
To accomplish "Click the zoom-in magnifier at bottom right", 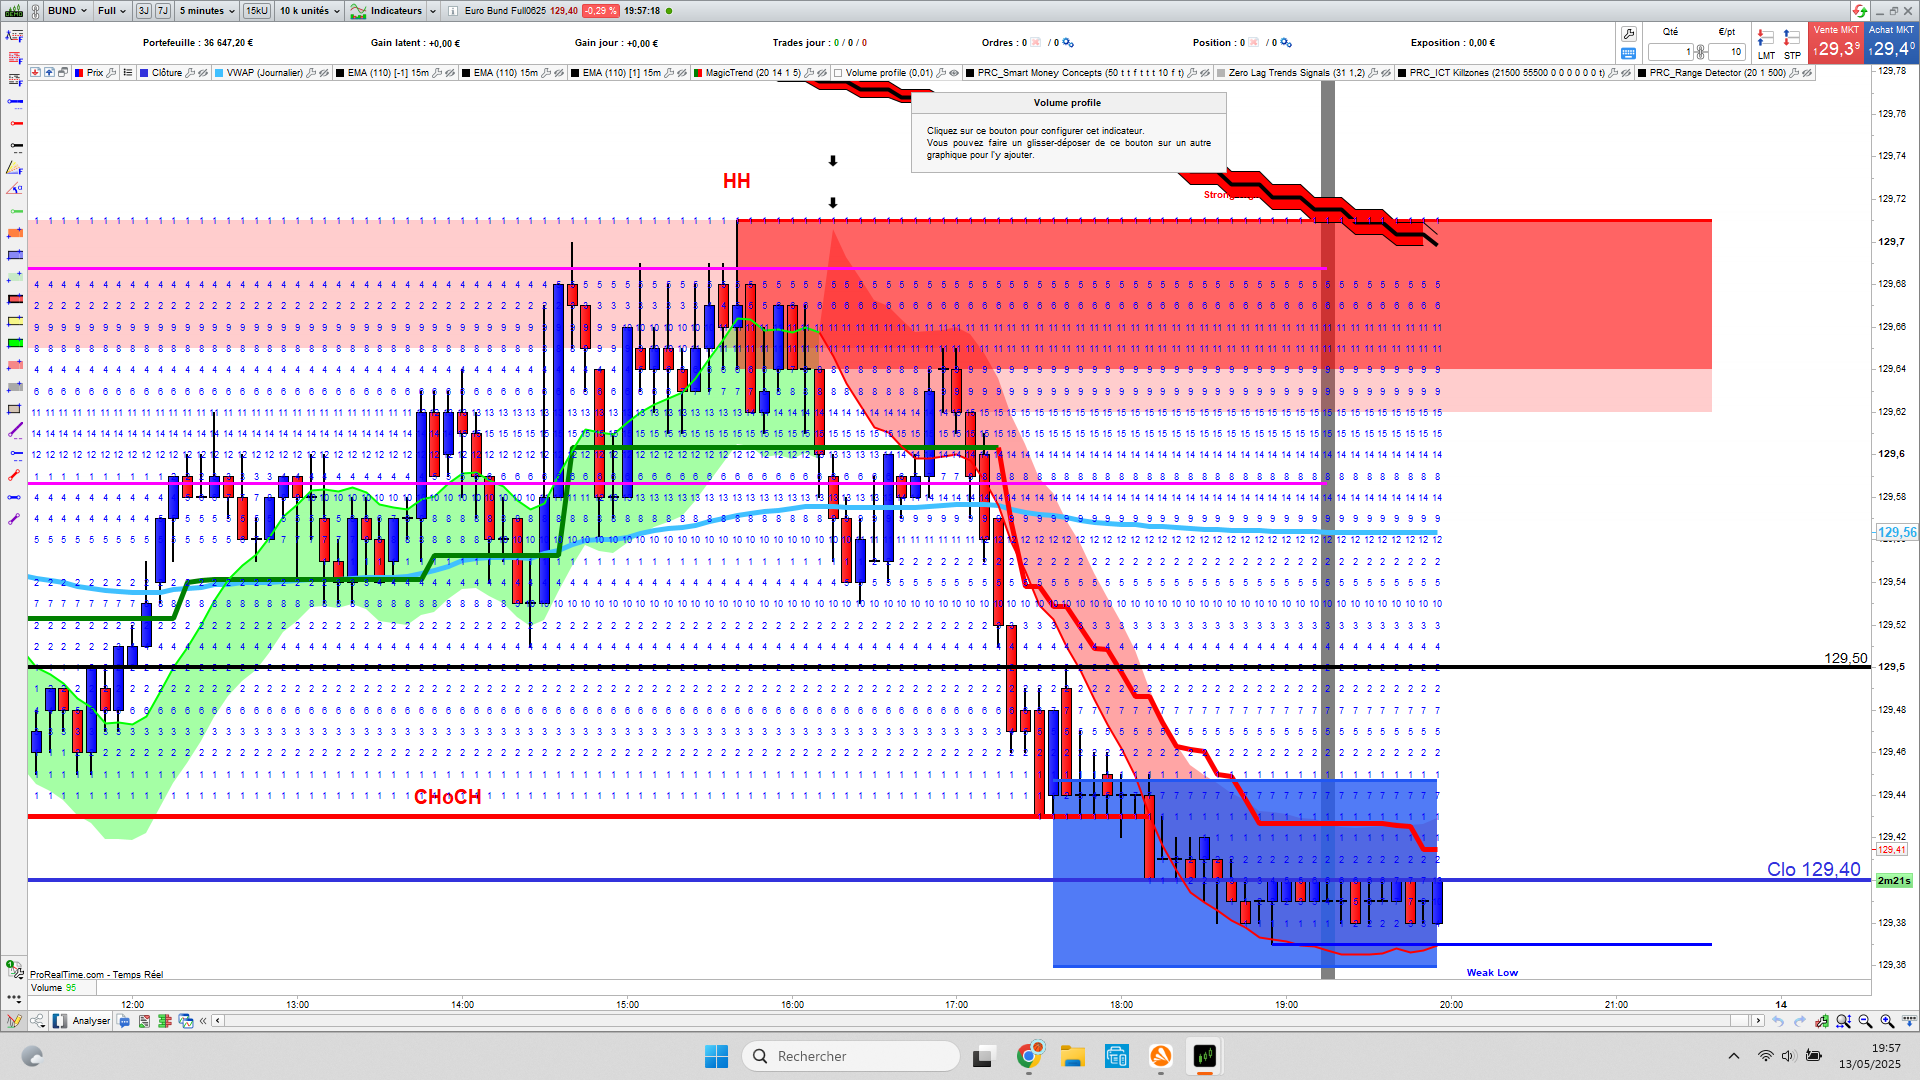I will (x=1887, y=1021).
